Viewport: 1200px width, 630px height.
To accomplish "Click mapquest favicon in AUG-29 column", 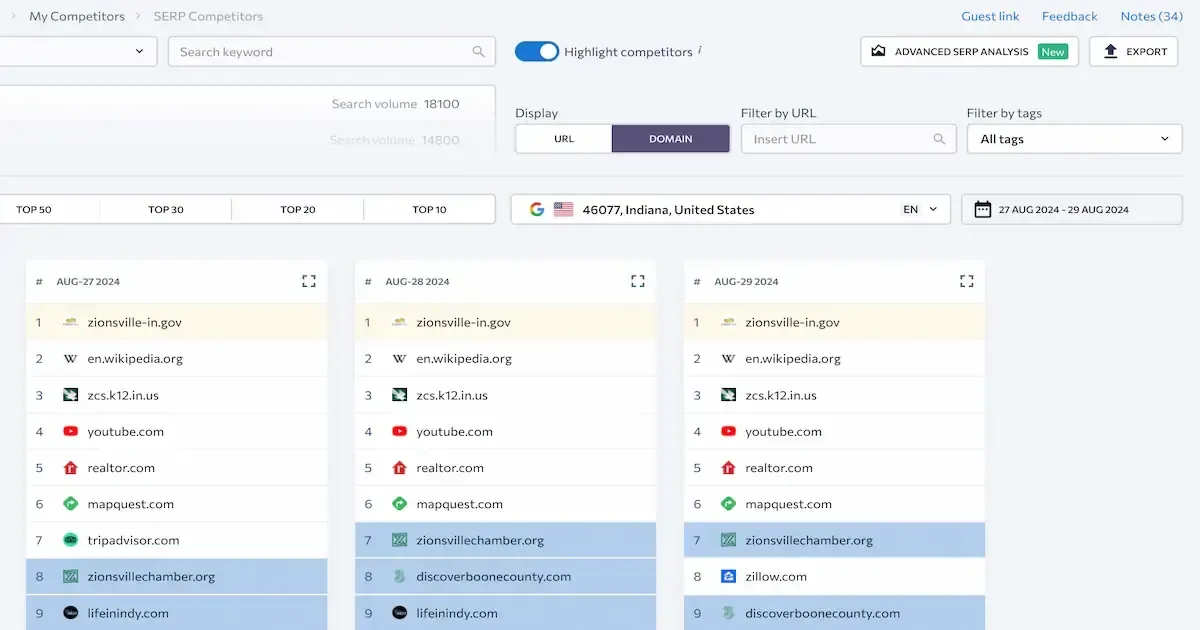I will [x=728, y=504].
